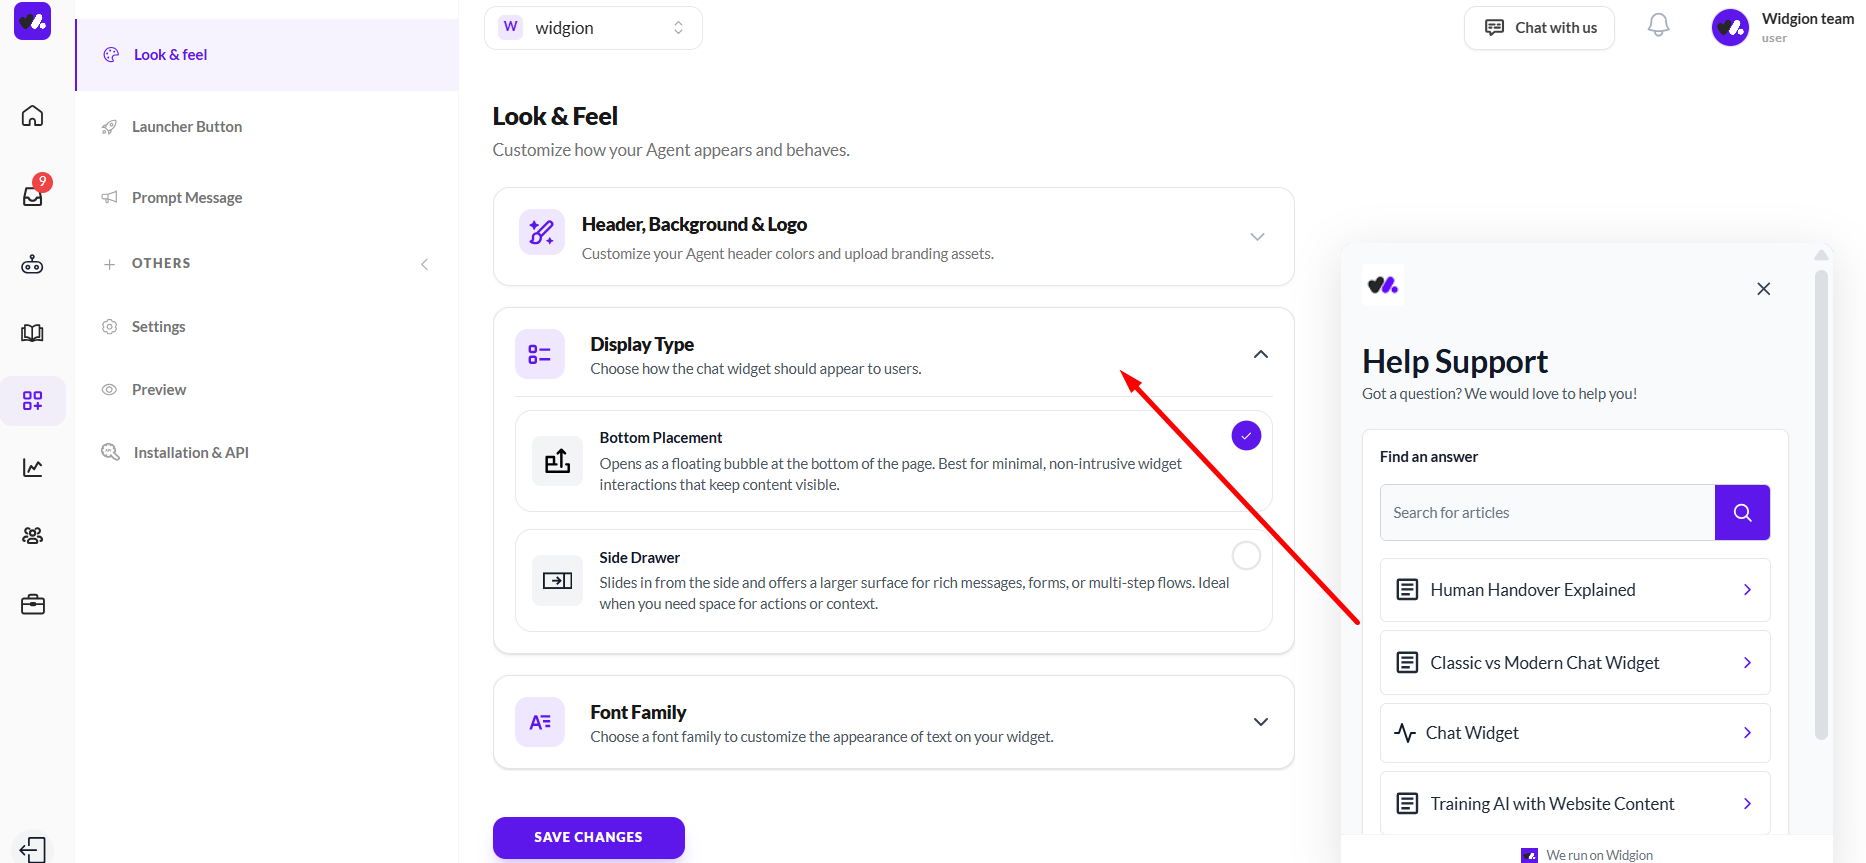Click the logout icon at bottom left
This screenshot has width=1866, height=863.
click(33, 849)
